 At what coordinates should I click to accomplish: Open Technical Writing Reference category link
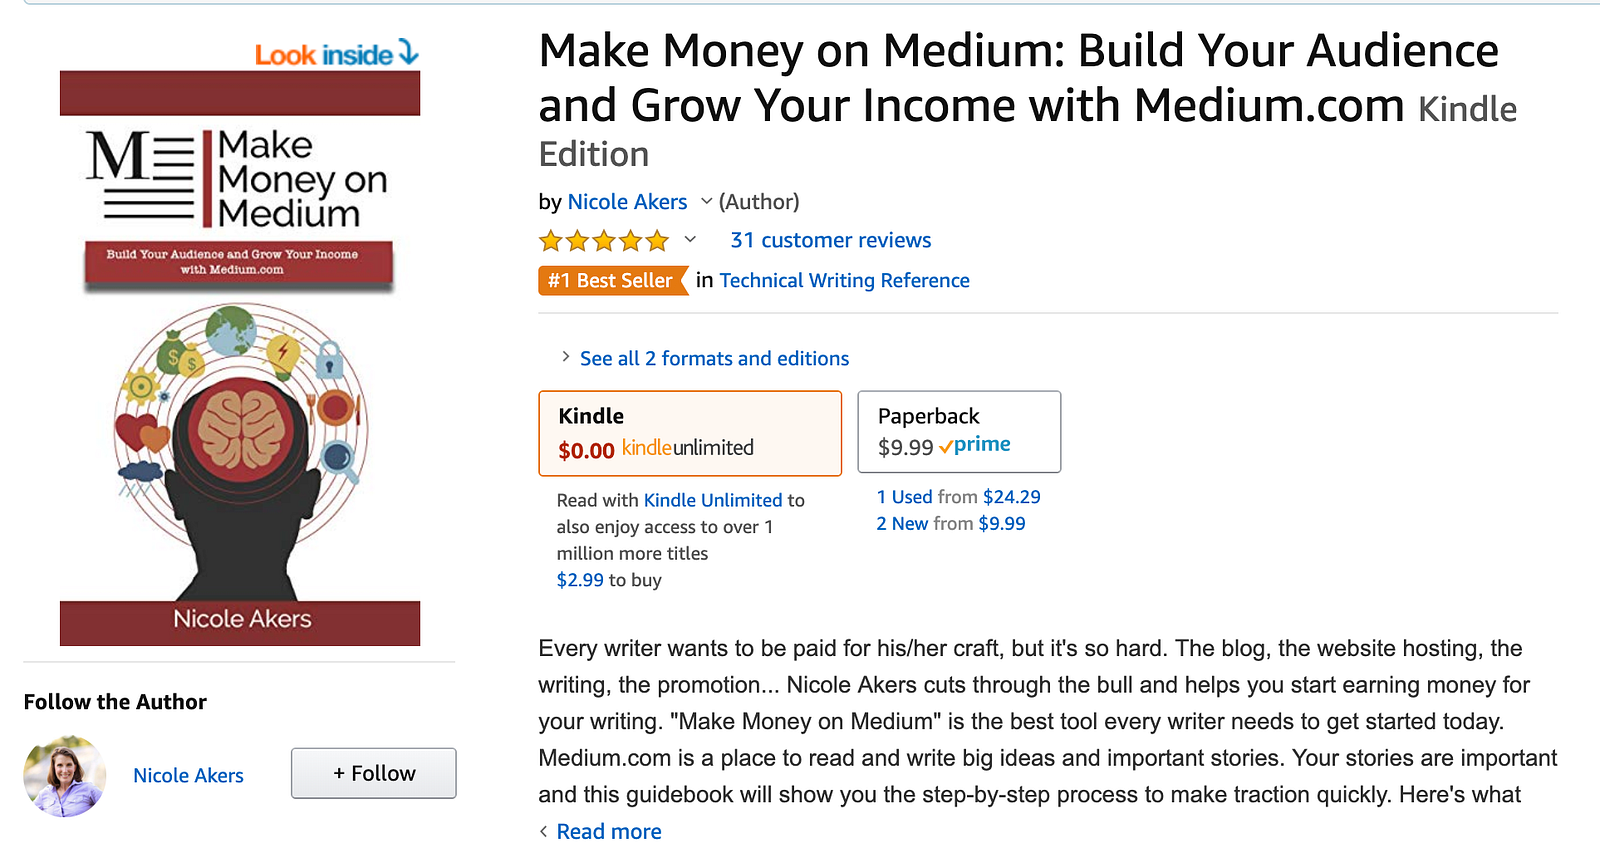pyautogui.click(x=844, y=281)
